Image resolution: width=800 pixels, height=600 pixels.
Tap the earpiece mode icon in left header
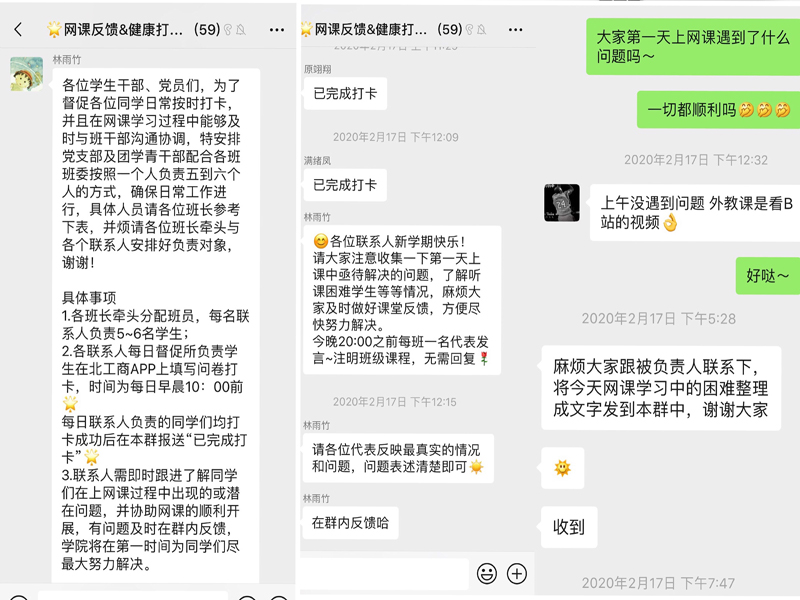(228, 30)
